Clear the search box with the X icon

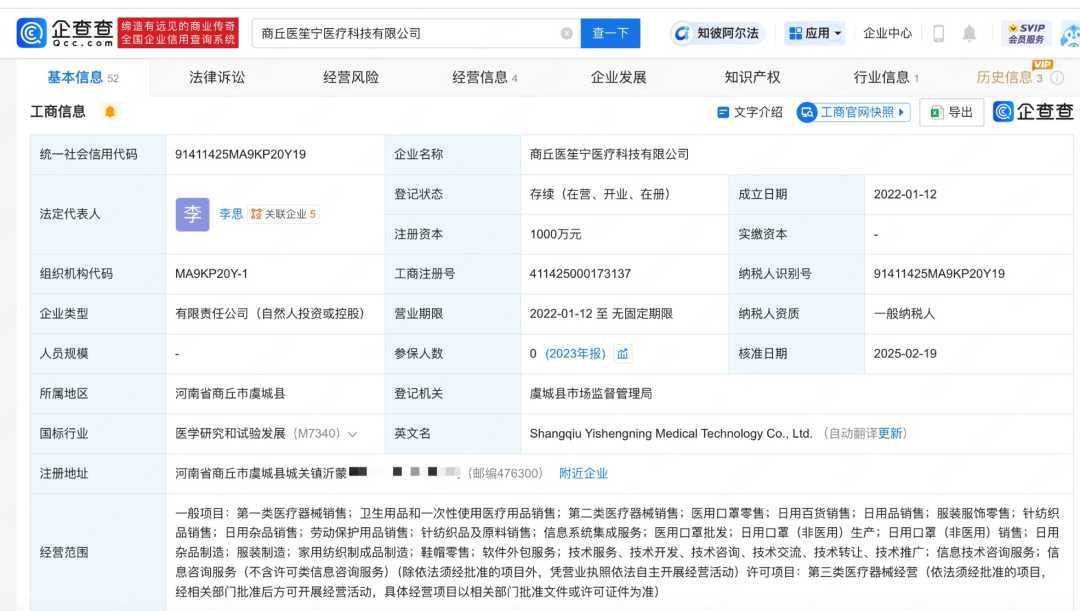(x=566, y=33)
